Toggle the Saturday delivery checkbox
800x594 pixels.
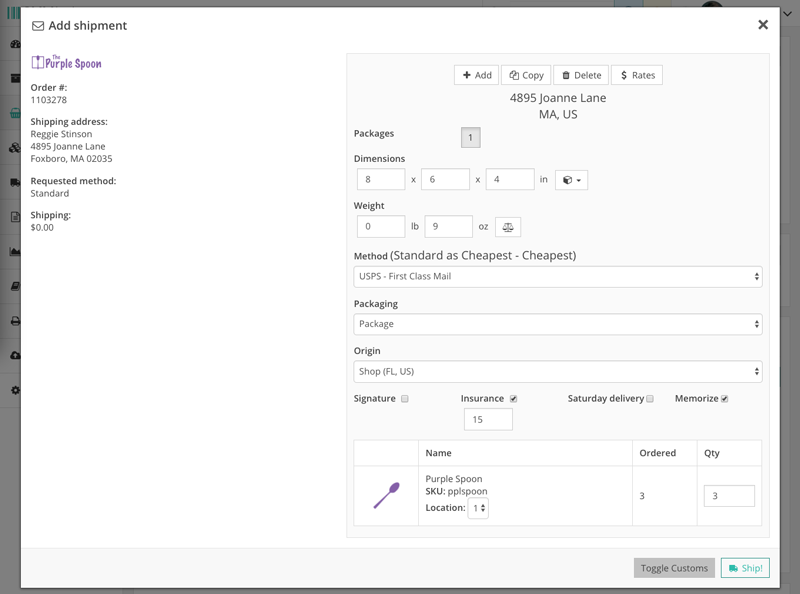[650, 399]
